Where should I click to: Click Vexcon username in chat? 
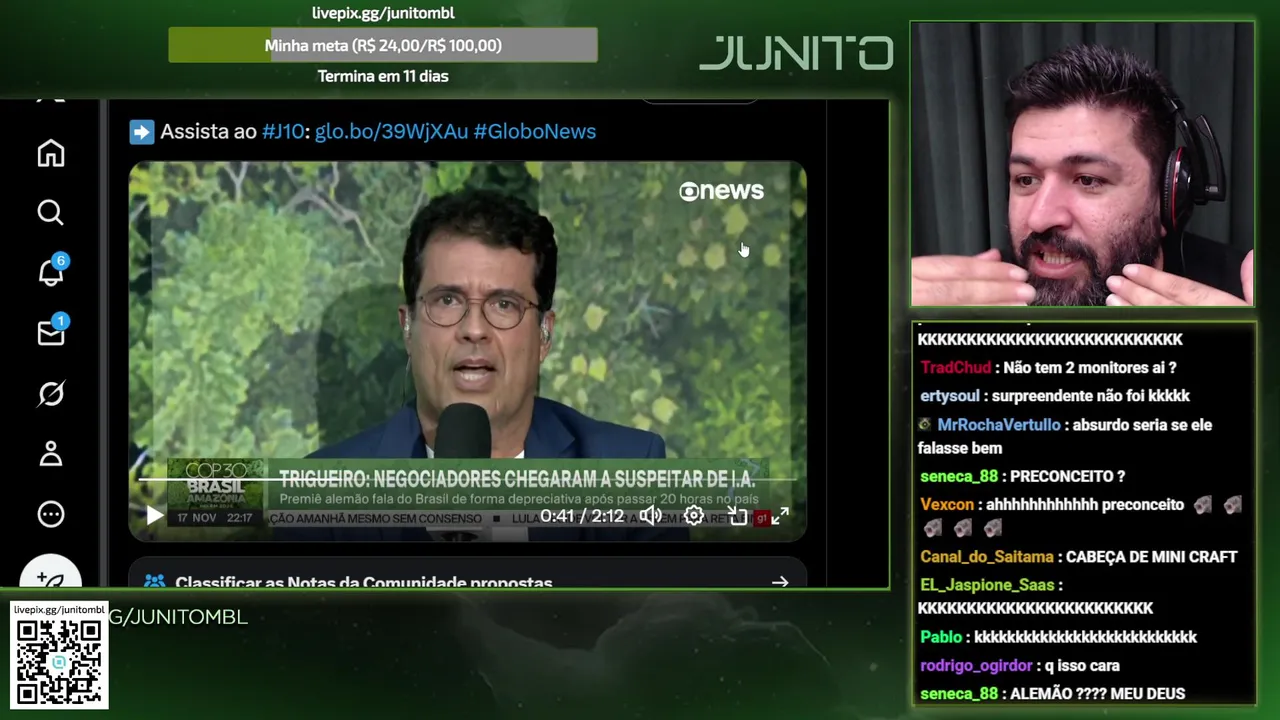pos(947,505)
